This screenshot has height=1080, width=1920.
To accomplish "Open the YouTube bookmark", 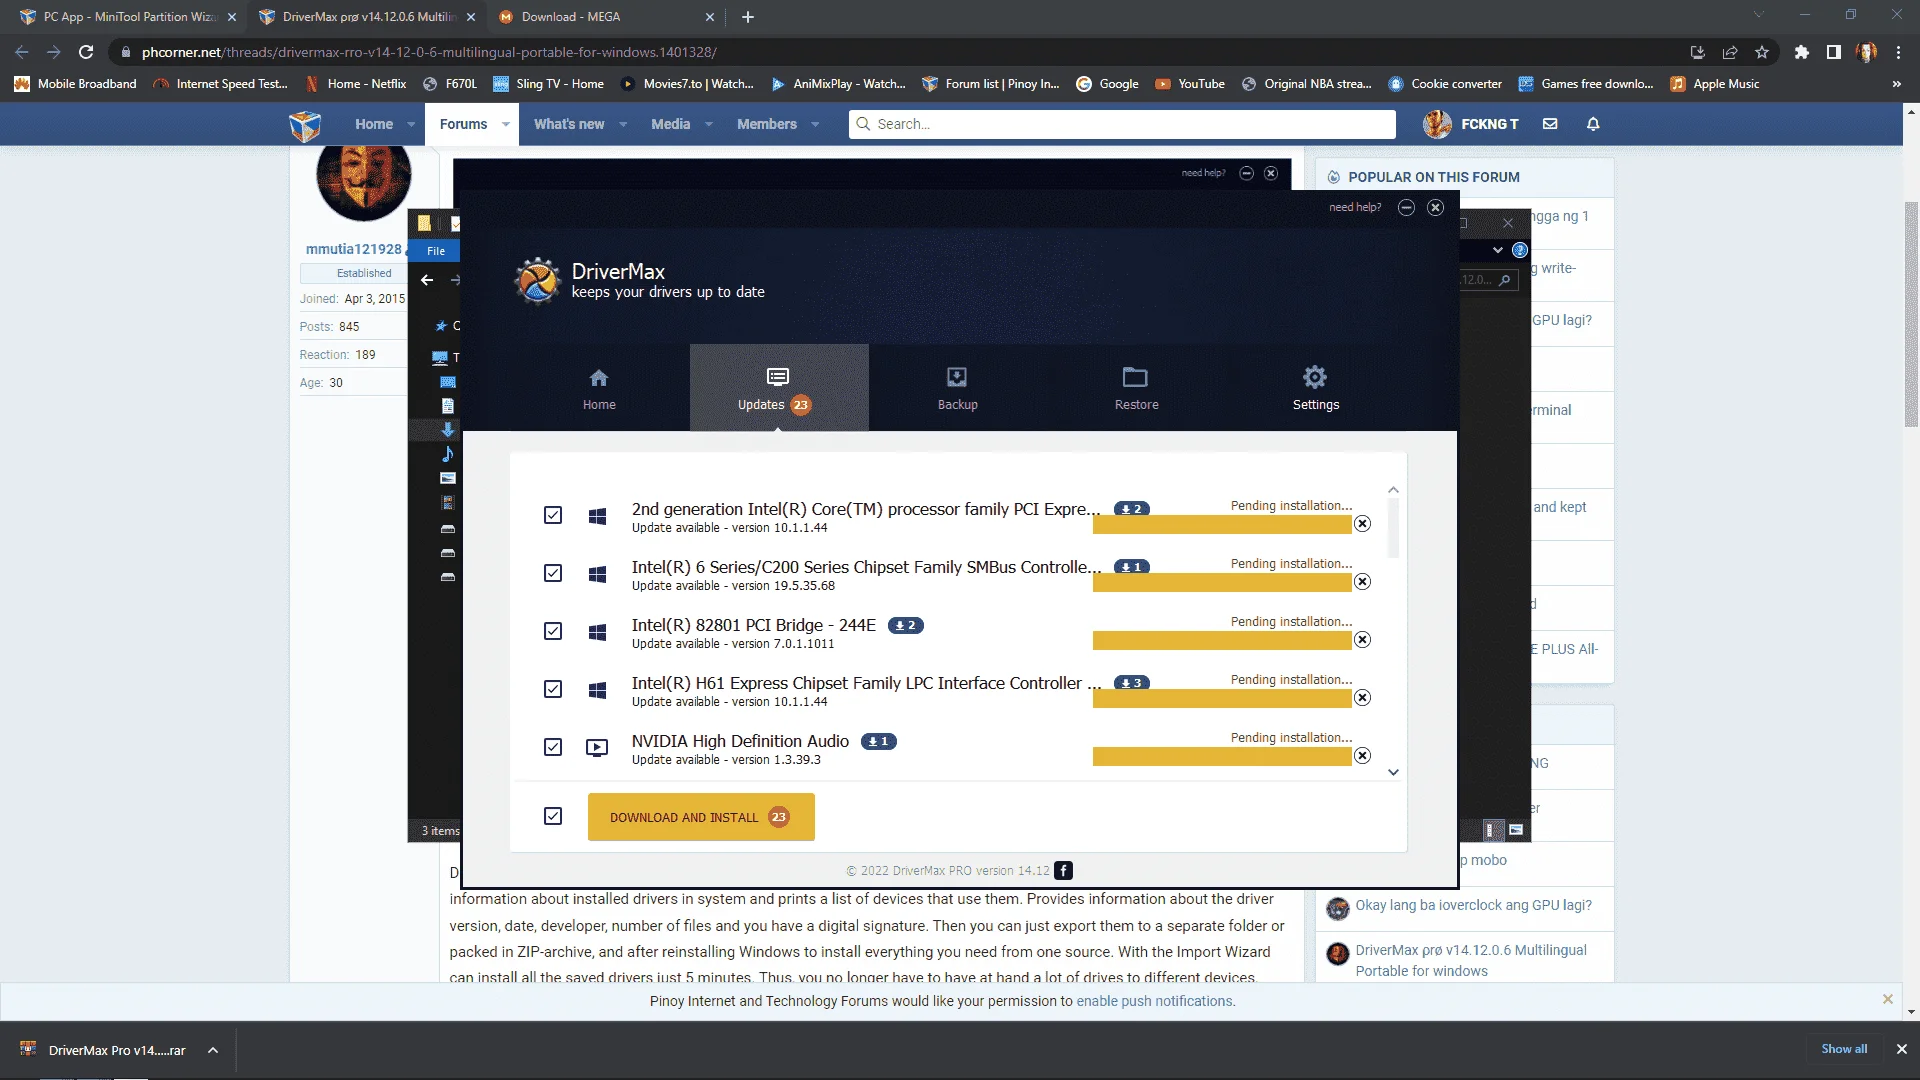I will tap(1190, 84).
